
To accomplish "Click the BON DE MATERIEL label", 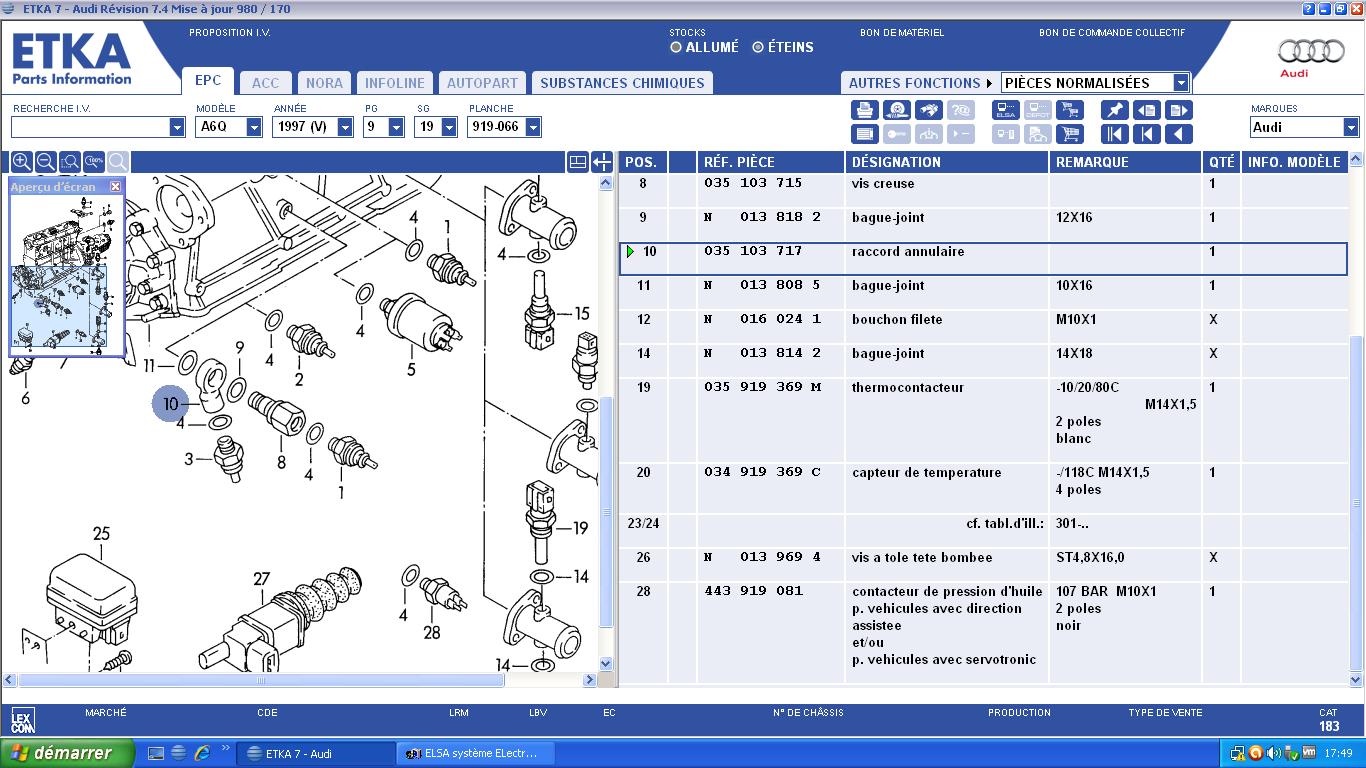I will click(901, 33).
